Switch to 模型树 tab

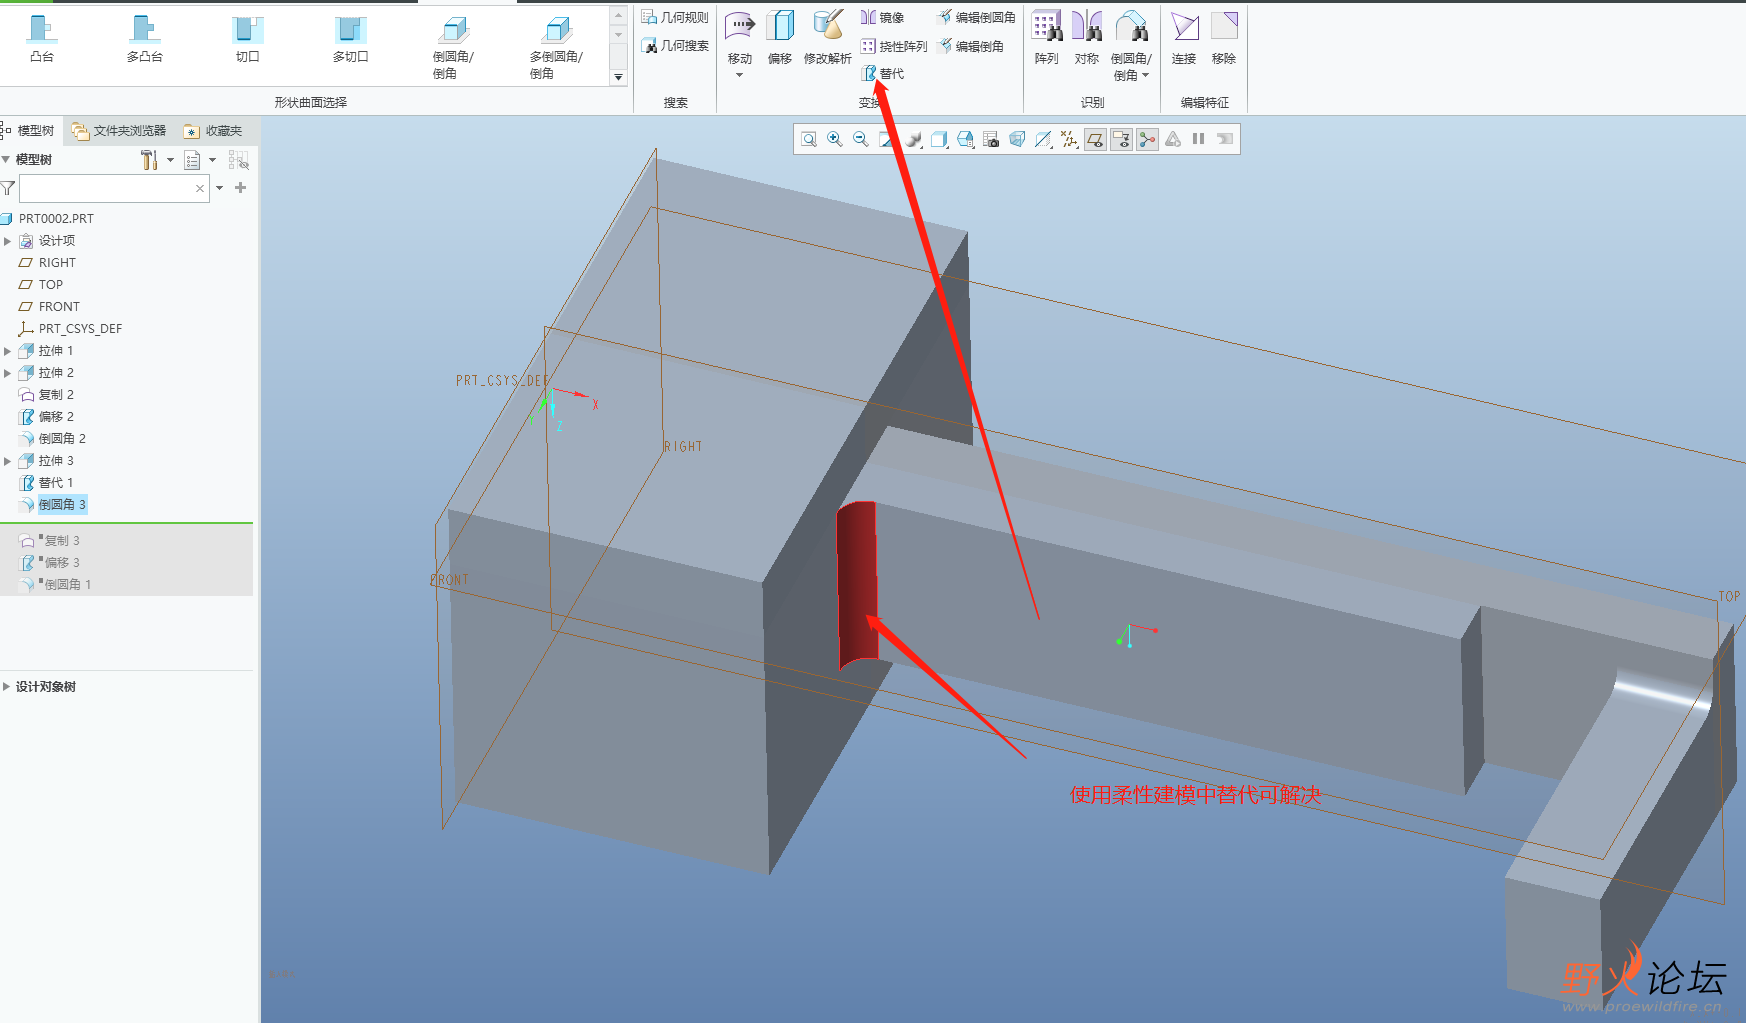coord(29,130)
